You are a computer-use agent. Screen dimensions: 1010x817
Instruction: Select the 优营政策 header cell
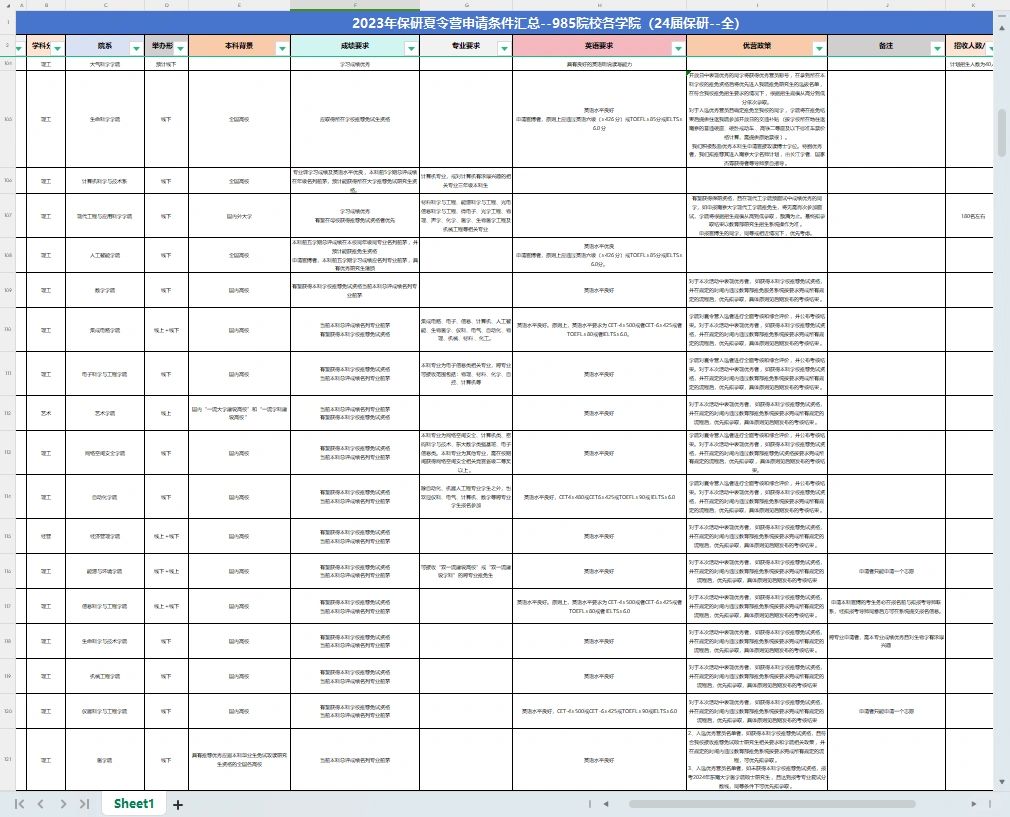pyautogui.click(x=757, y=46)
